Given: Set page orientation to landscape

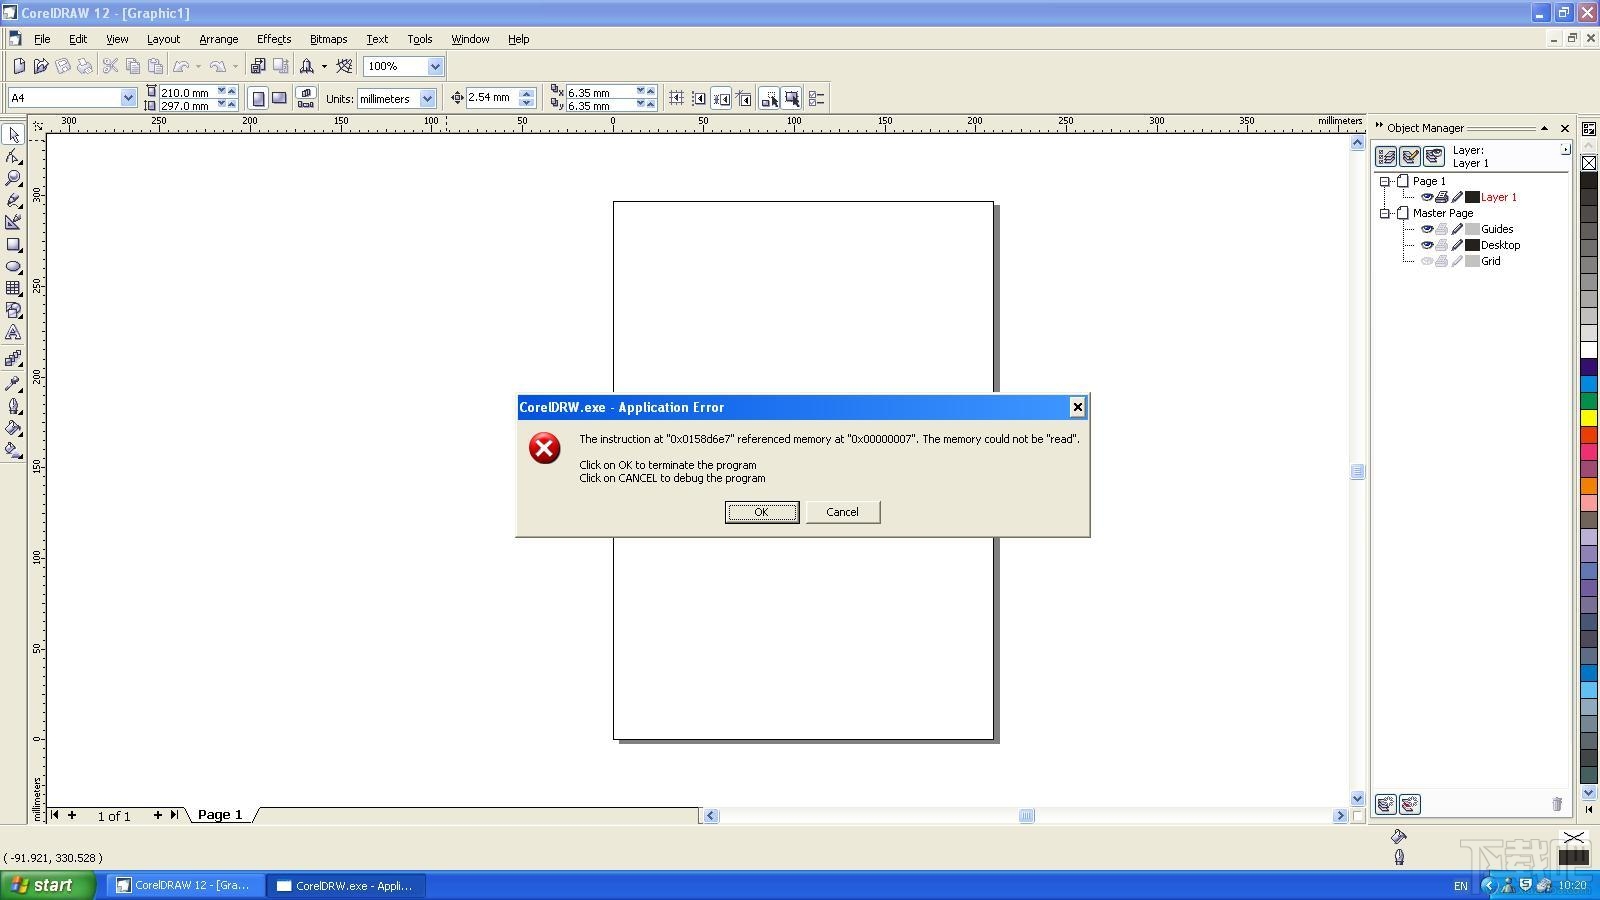Looking at the screenshot, I should pyautogui.click(x=280, y=98).
